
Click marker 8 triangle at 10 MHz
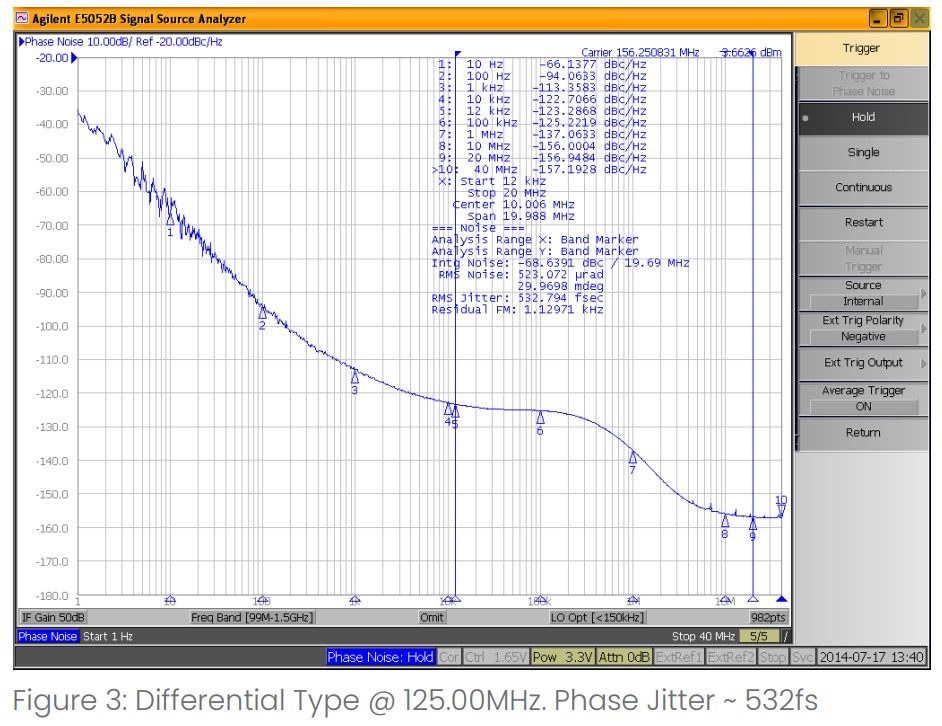[x=725, y=521]
